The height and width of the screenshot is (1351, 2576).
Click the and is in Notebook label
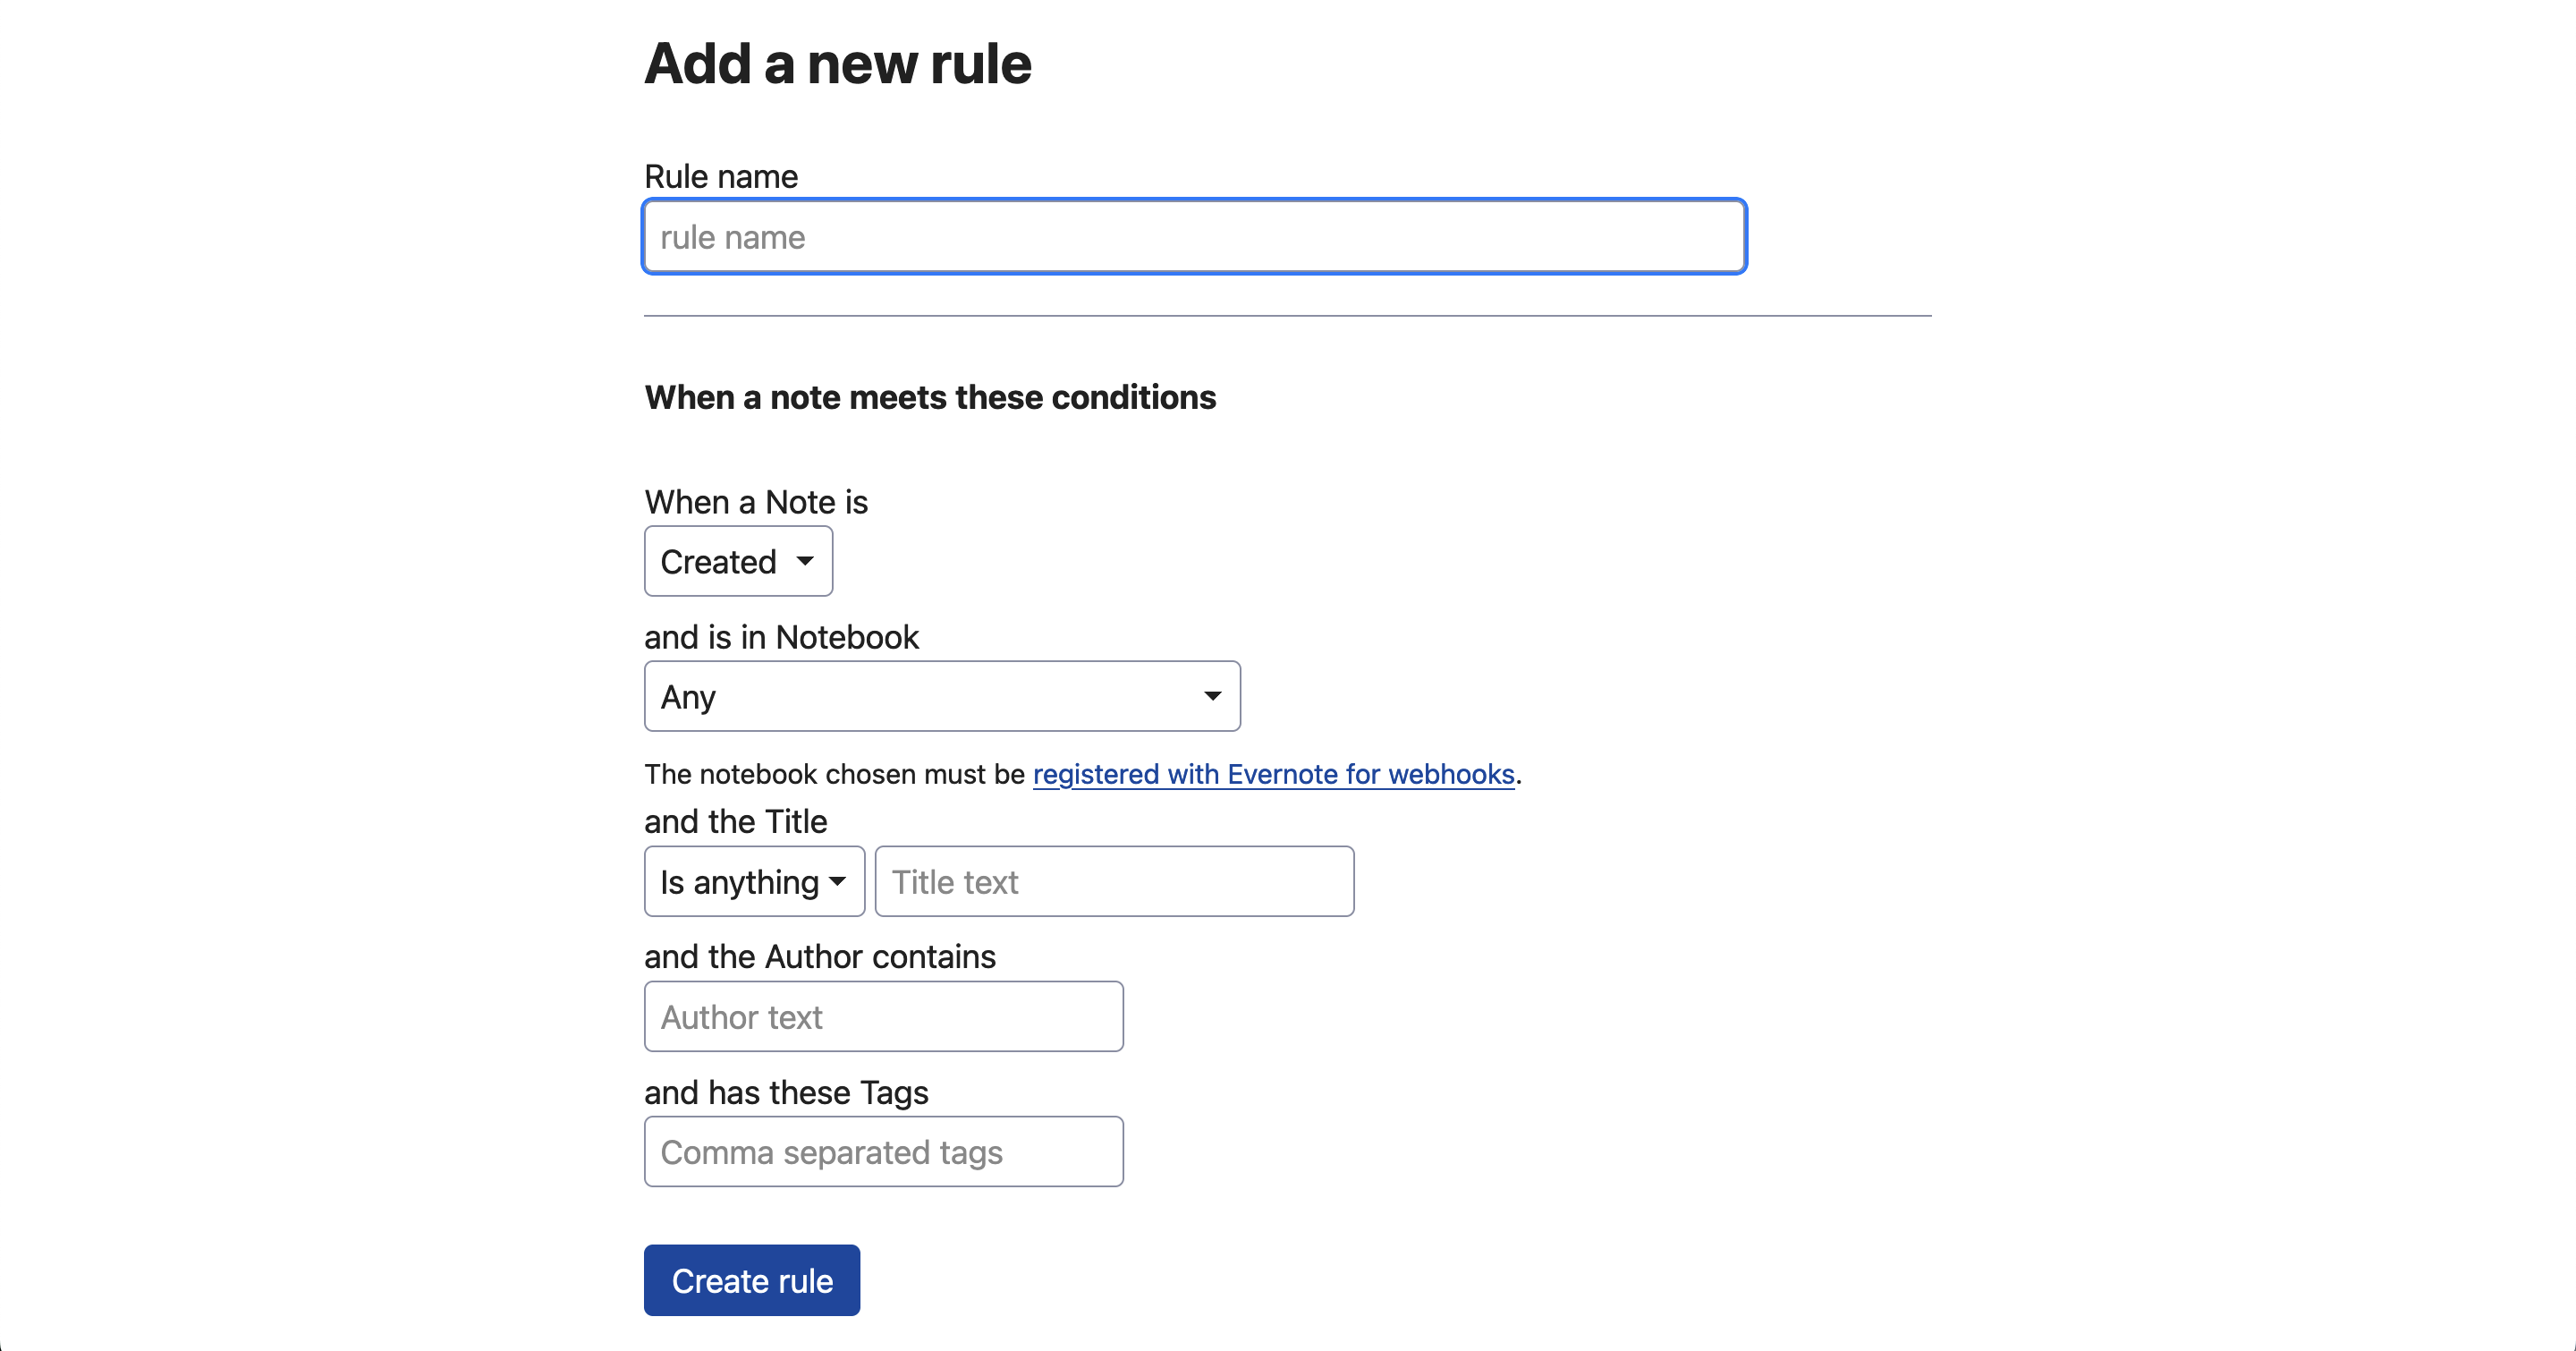tap(781, 637)
